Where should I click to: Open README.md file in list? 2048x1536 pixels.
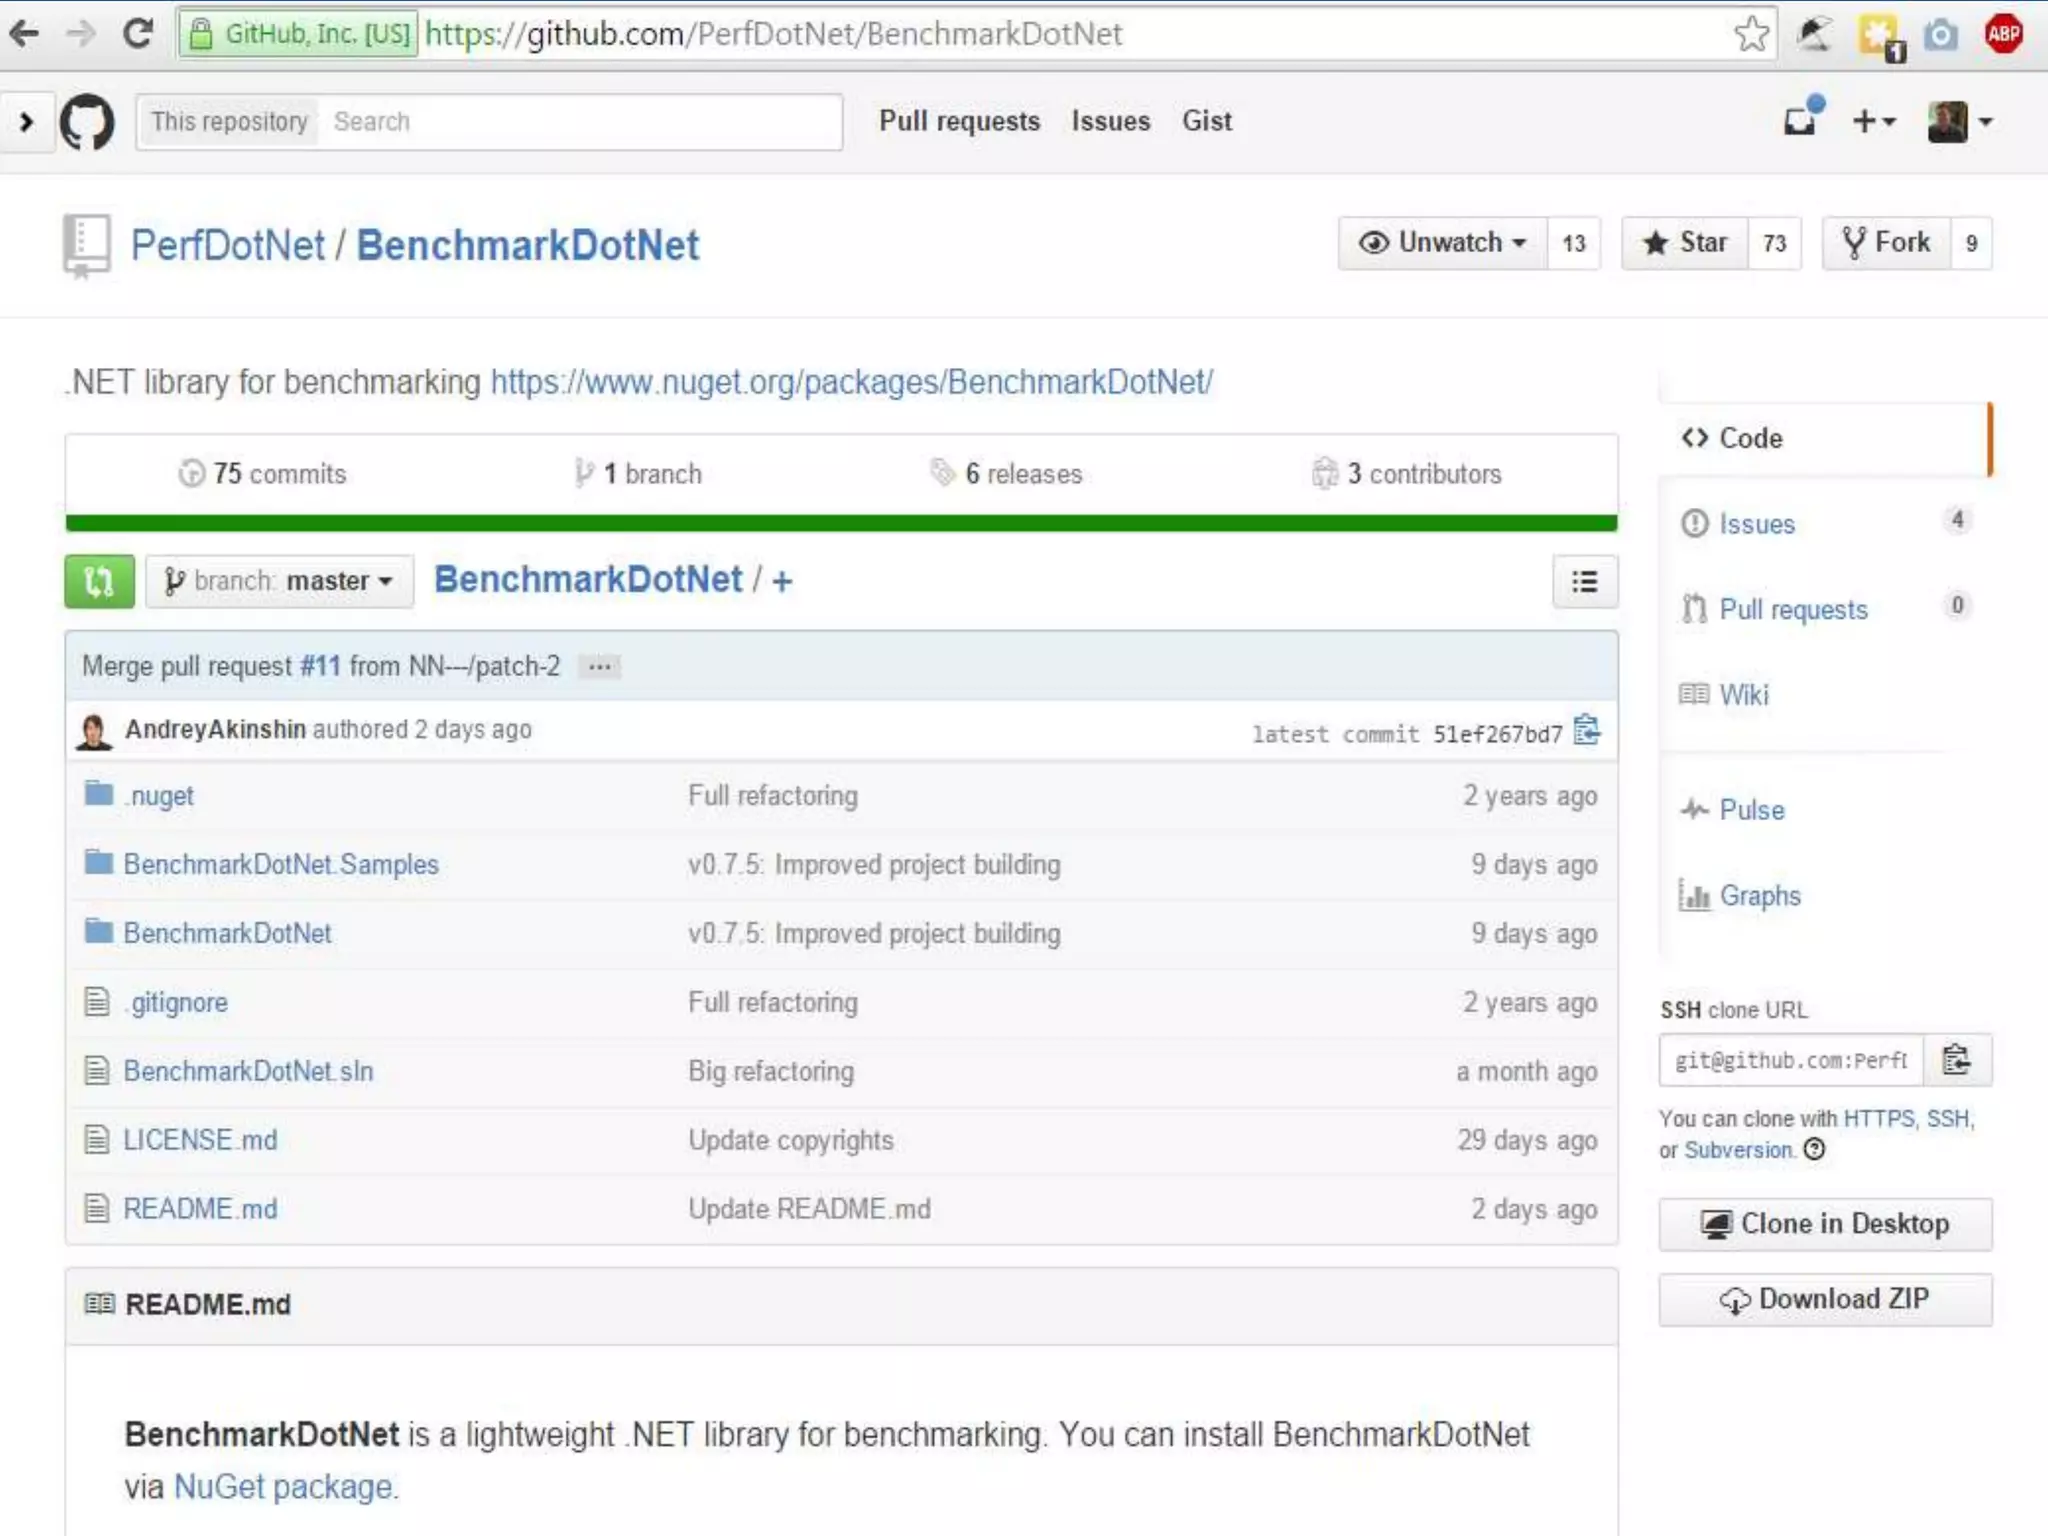(x=200, y=1209)
